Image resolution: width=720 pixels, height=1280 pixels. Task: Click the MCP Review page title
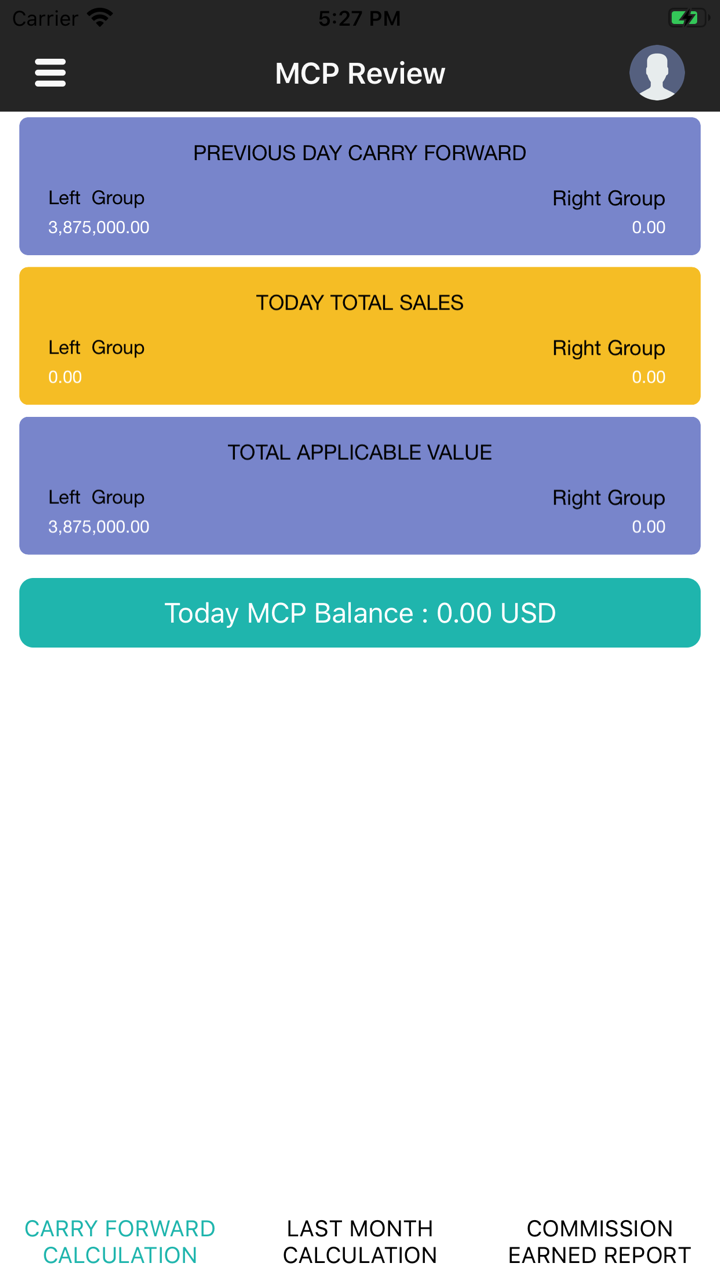click(360, 73)
